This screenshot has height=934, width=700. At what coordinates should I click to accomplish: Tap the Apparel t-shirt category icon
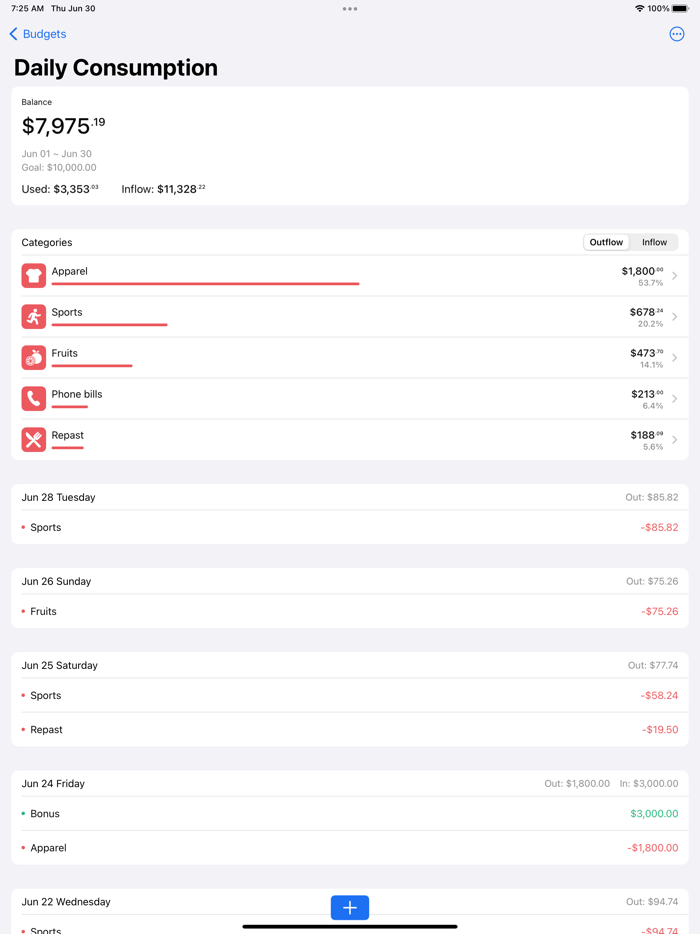(33, 275)
